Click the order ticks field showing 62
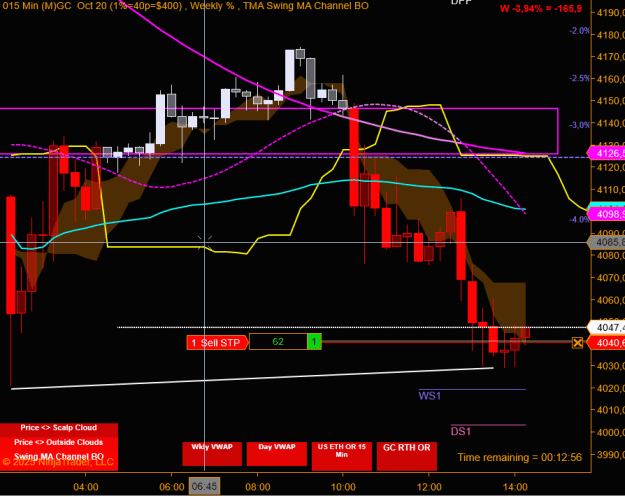 278,342
